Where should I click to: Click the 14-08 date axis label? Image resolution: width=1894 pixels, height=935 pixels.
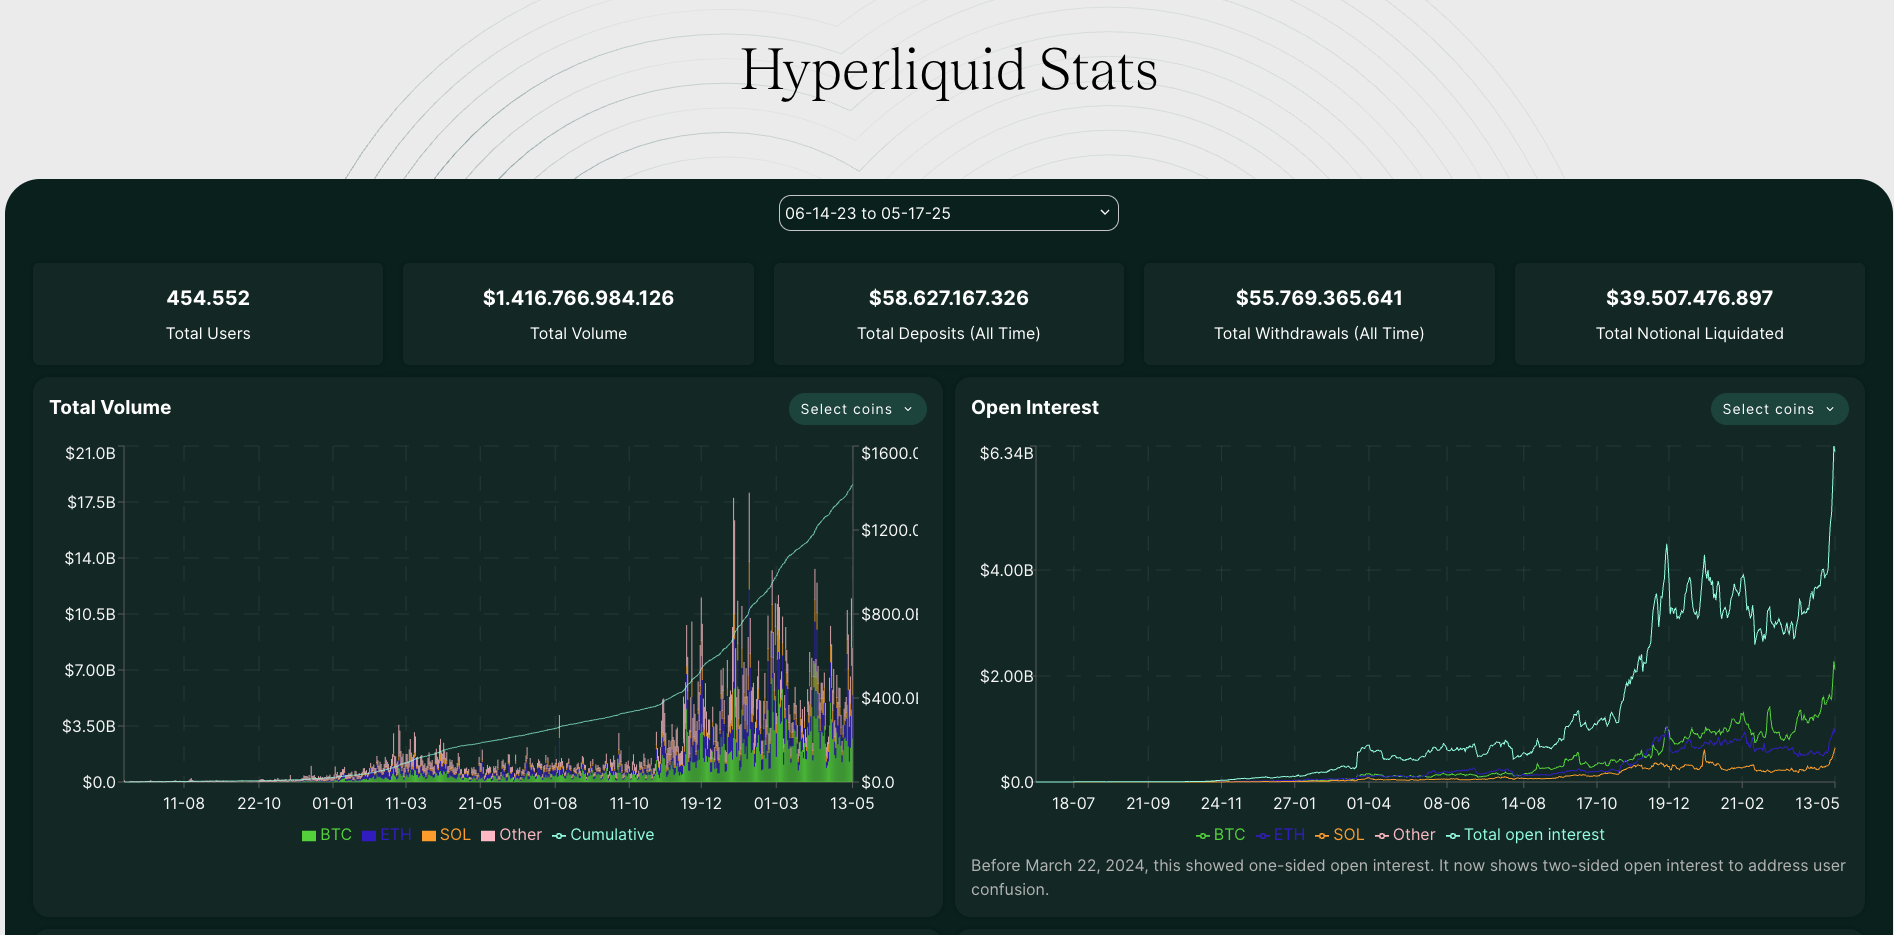(1524, 804)
